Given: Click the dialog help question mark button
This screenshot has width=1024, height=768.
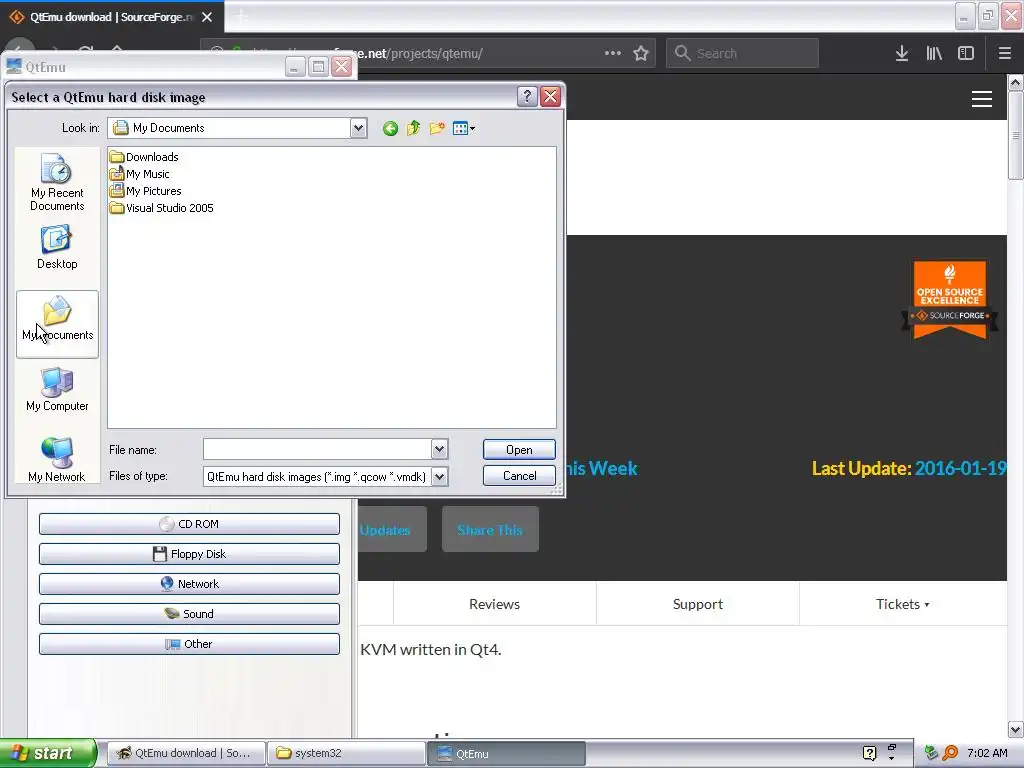Looking at the screenshot, I should 527,97.
